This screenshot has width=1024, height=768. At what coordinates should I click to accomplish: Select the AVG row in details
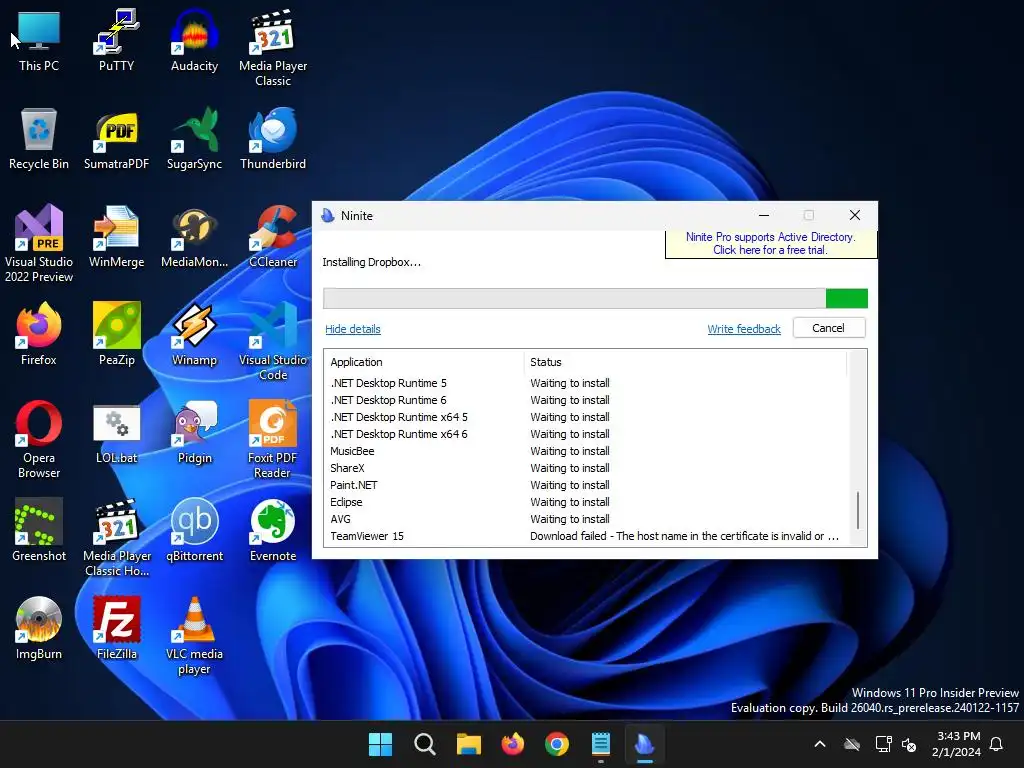tap(586, 519)
